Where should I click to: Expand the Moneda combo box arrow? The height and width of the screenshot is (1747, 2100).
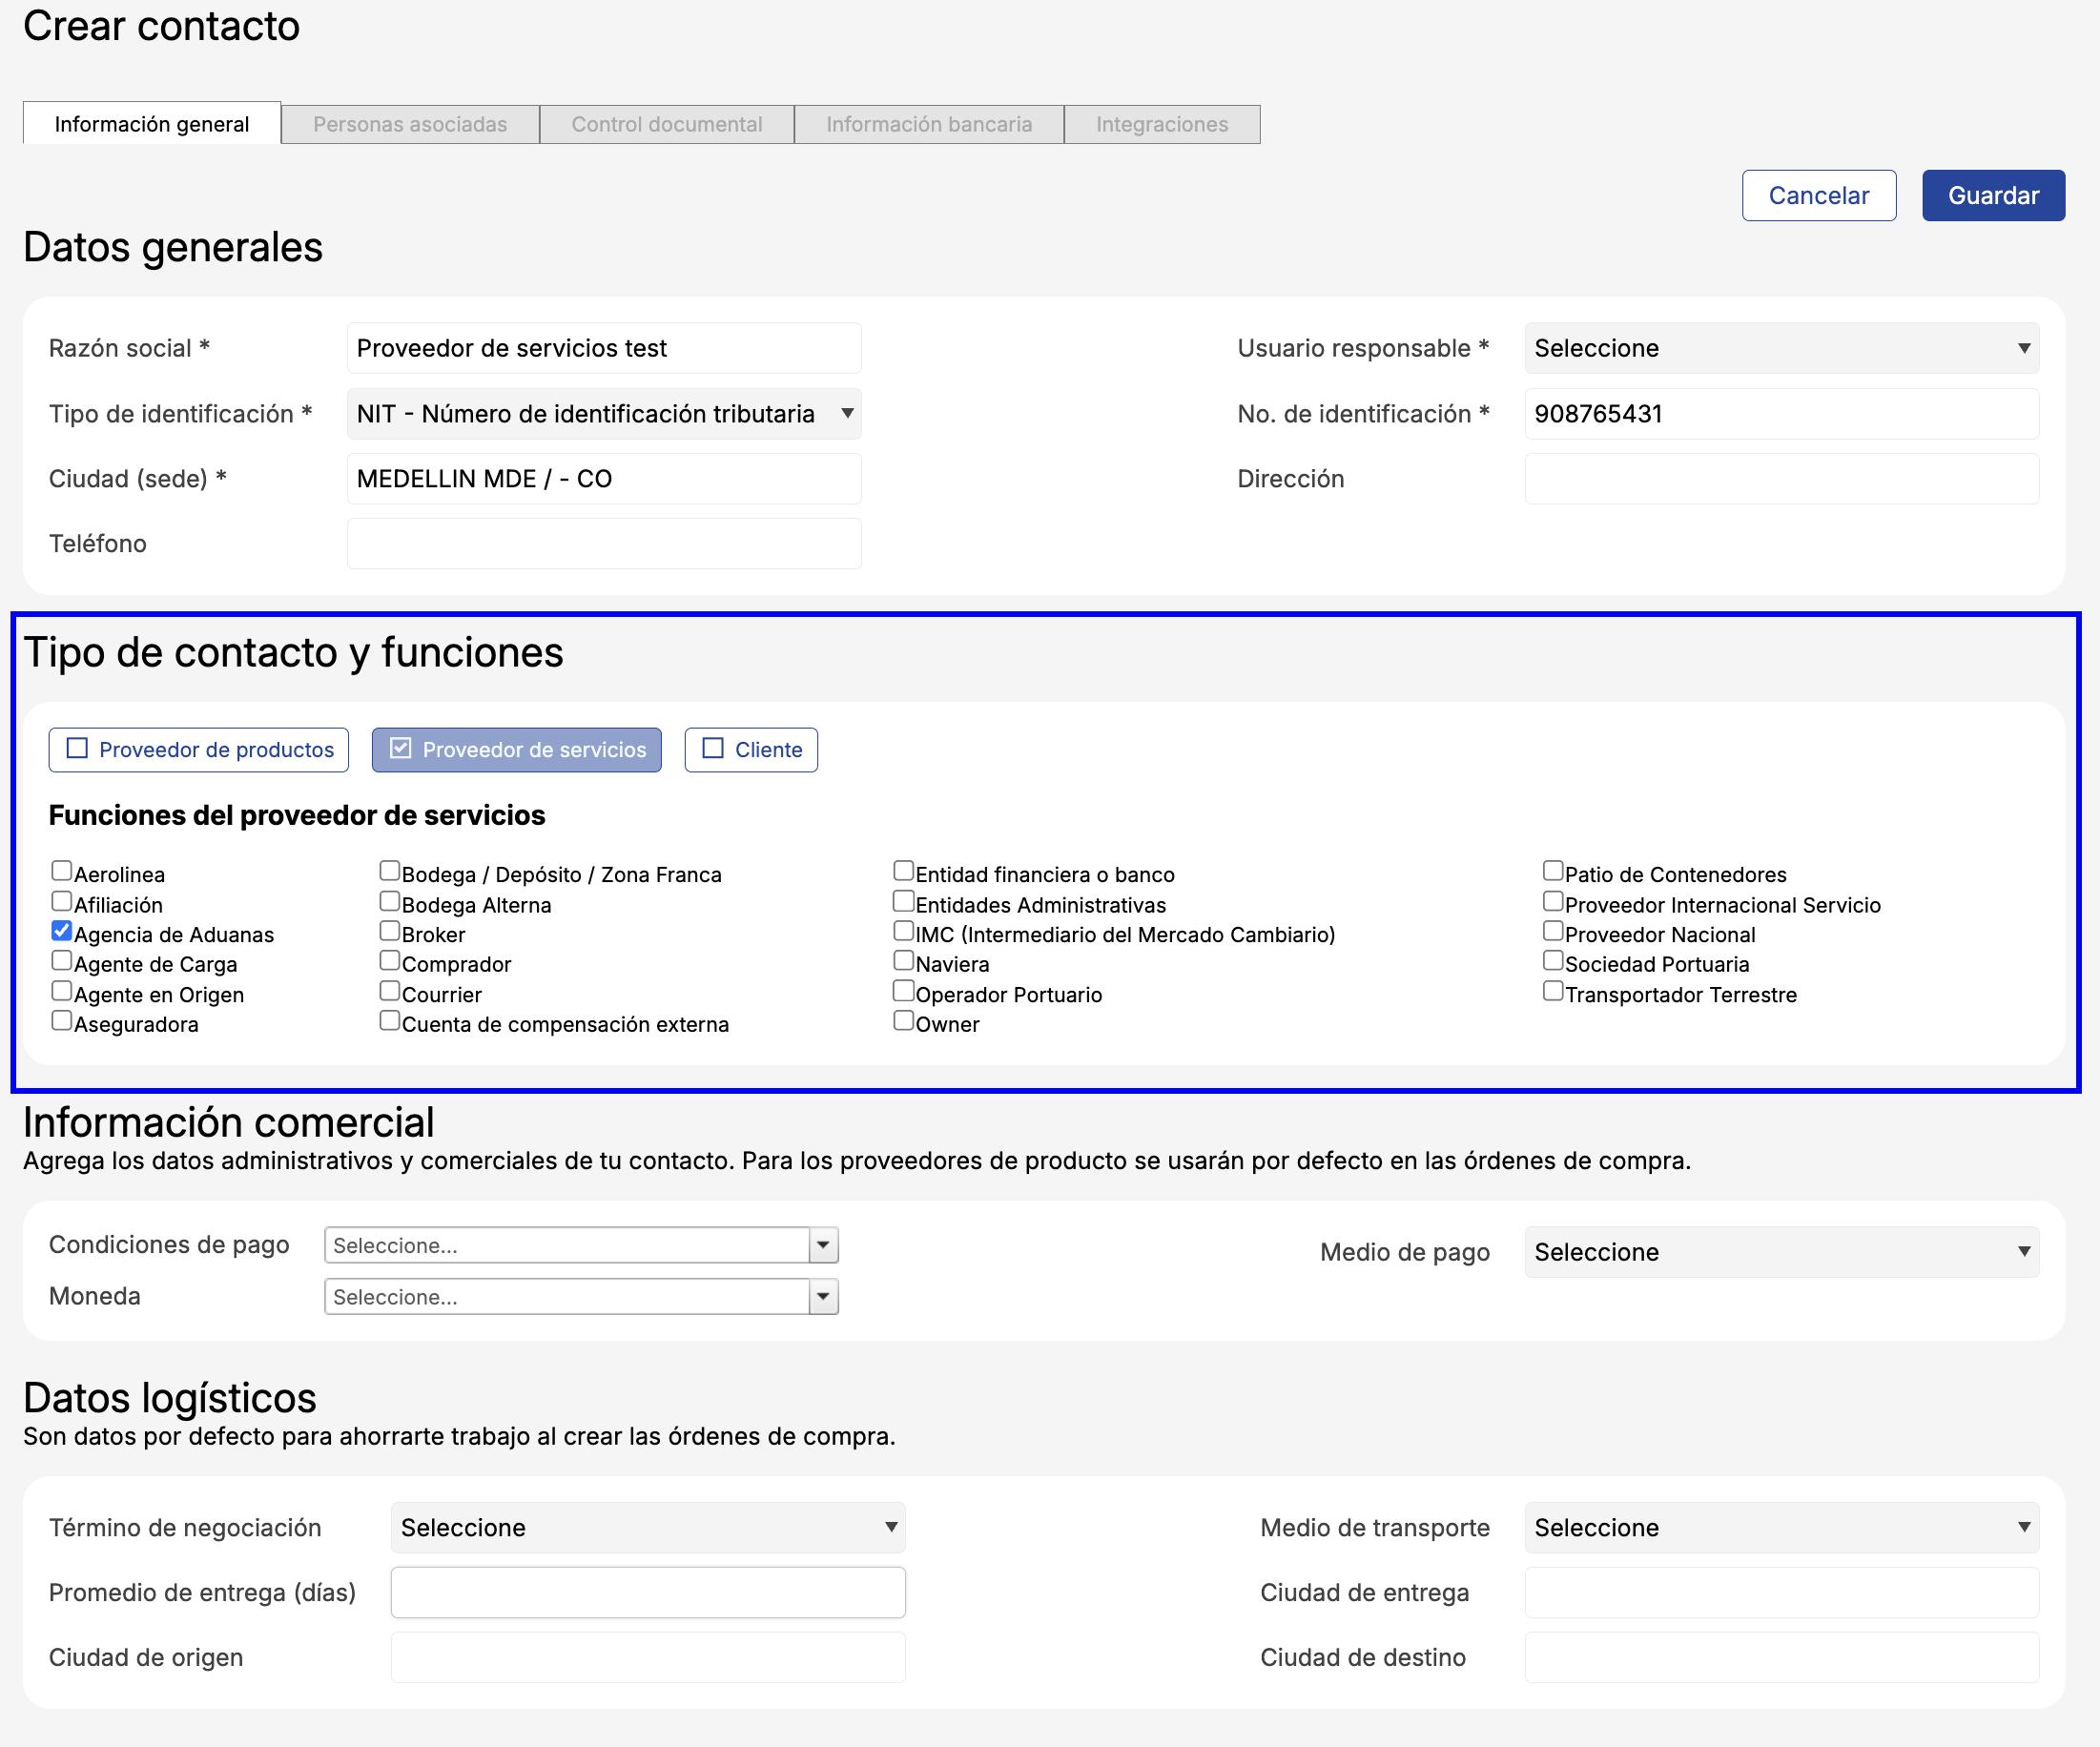[823, 1297]
